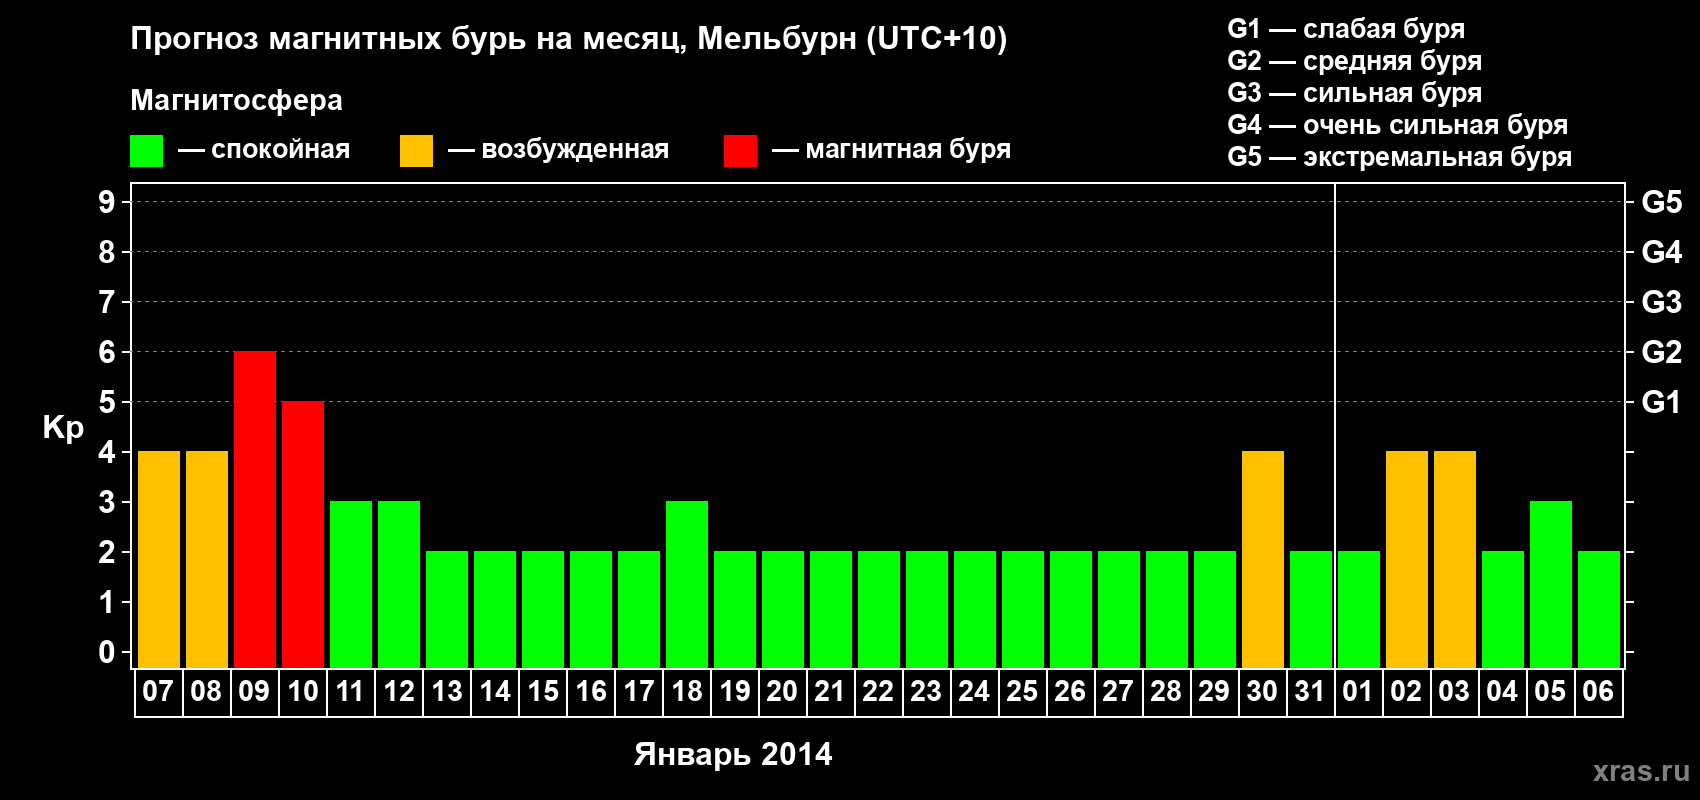Select the Kp value 0 on the left axis
This screenshot has height=800, width=1700.
107,652
